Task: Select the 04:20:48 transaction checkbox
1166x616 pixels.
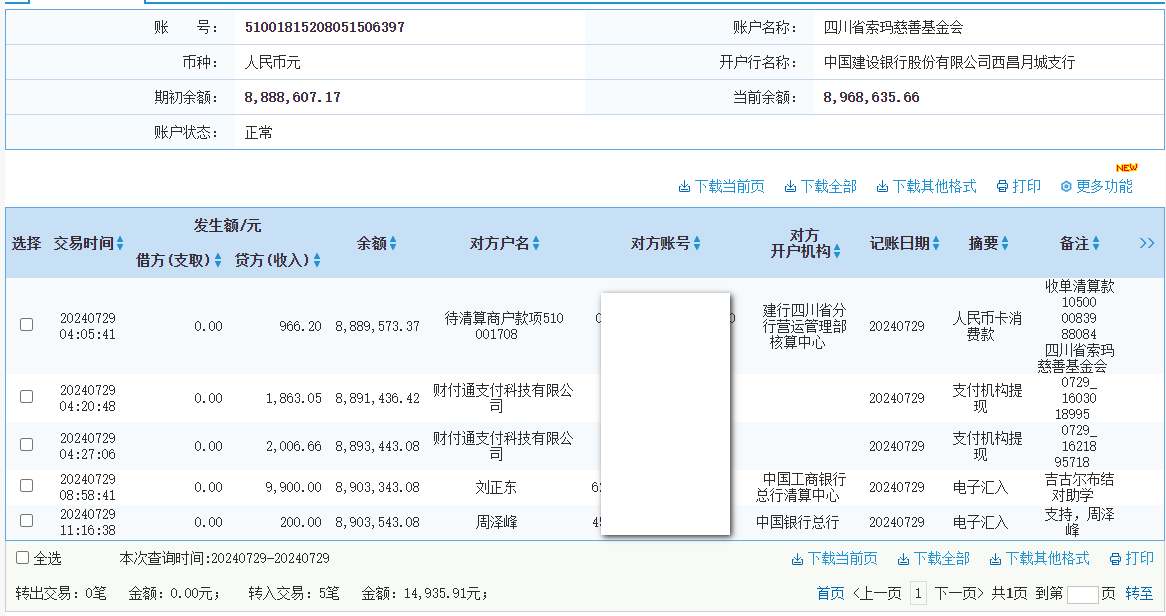Action: (27, 397)
